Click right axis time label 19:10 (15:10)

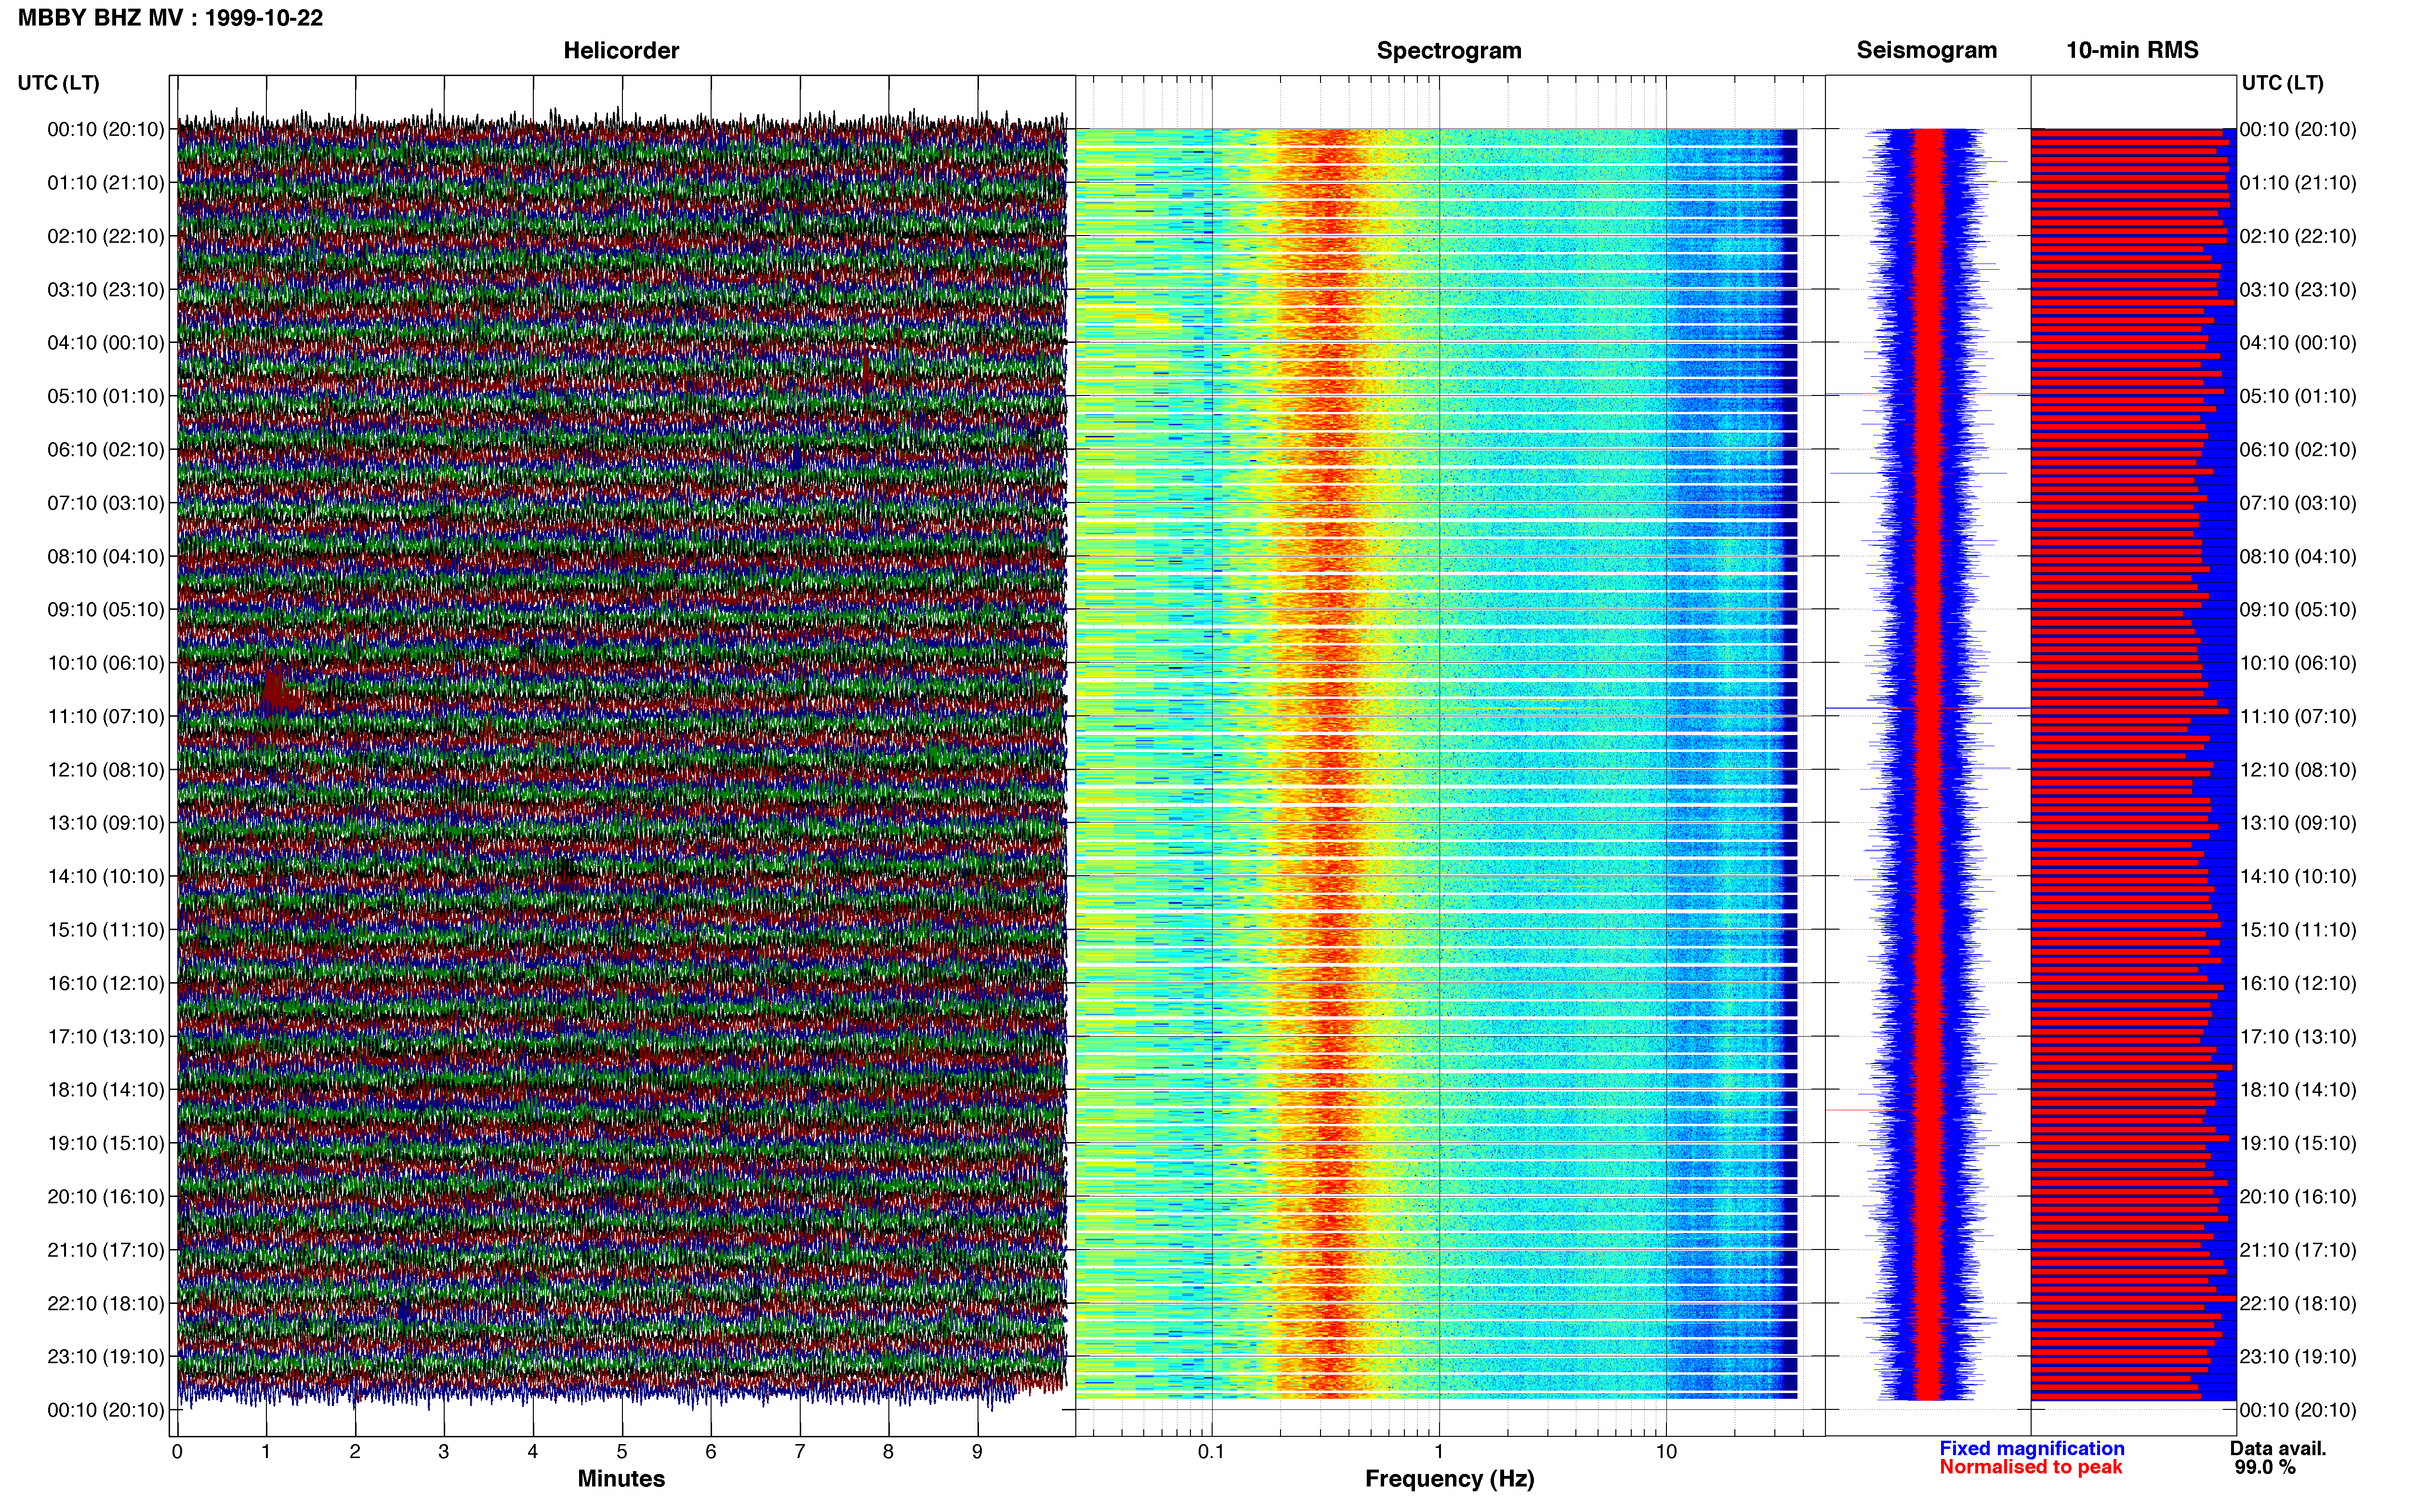pyautogui.click(x=2298, y=1143)
